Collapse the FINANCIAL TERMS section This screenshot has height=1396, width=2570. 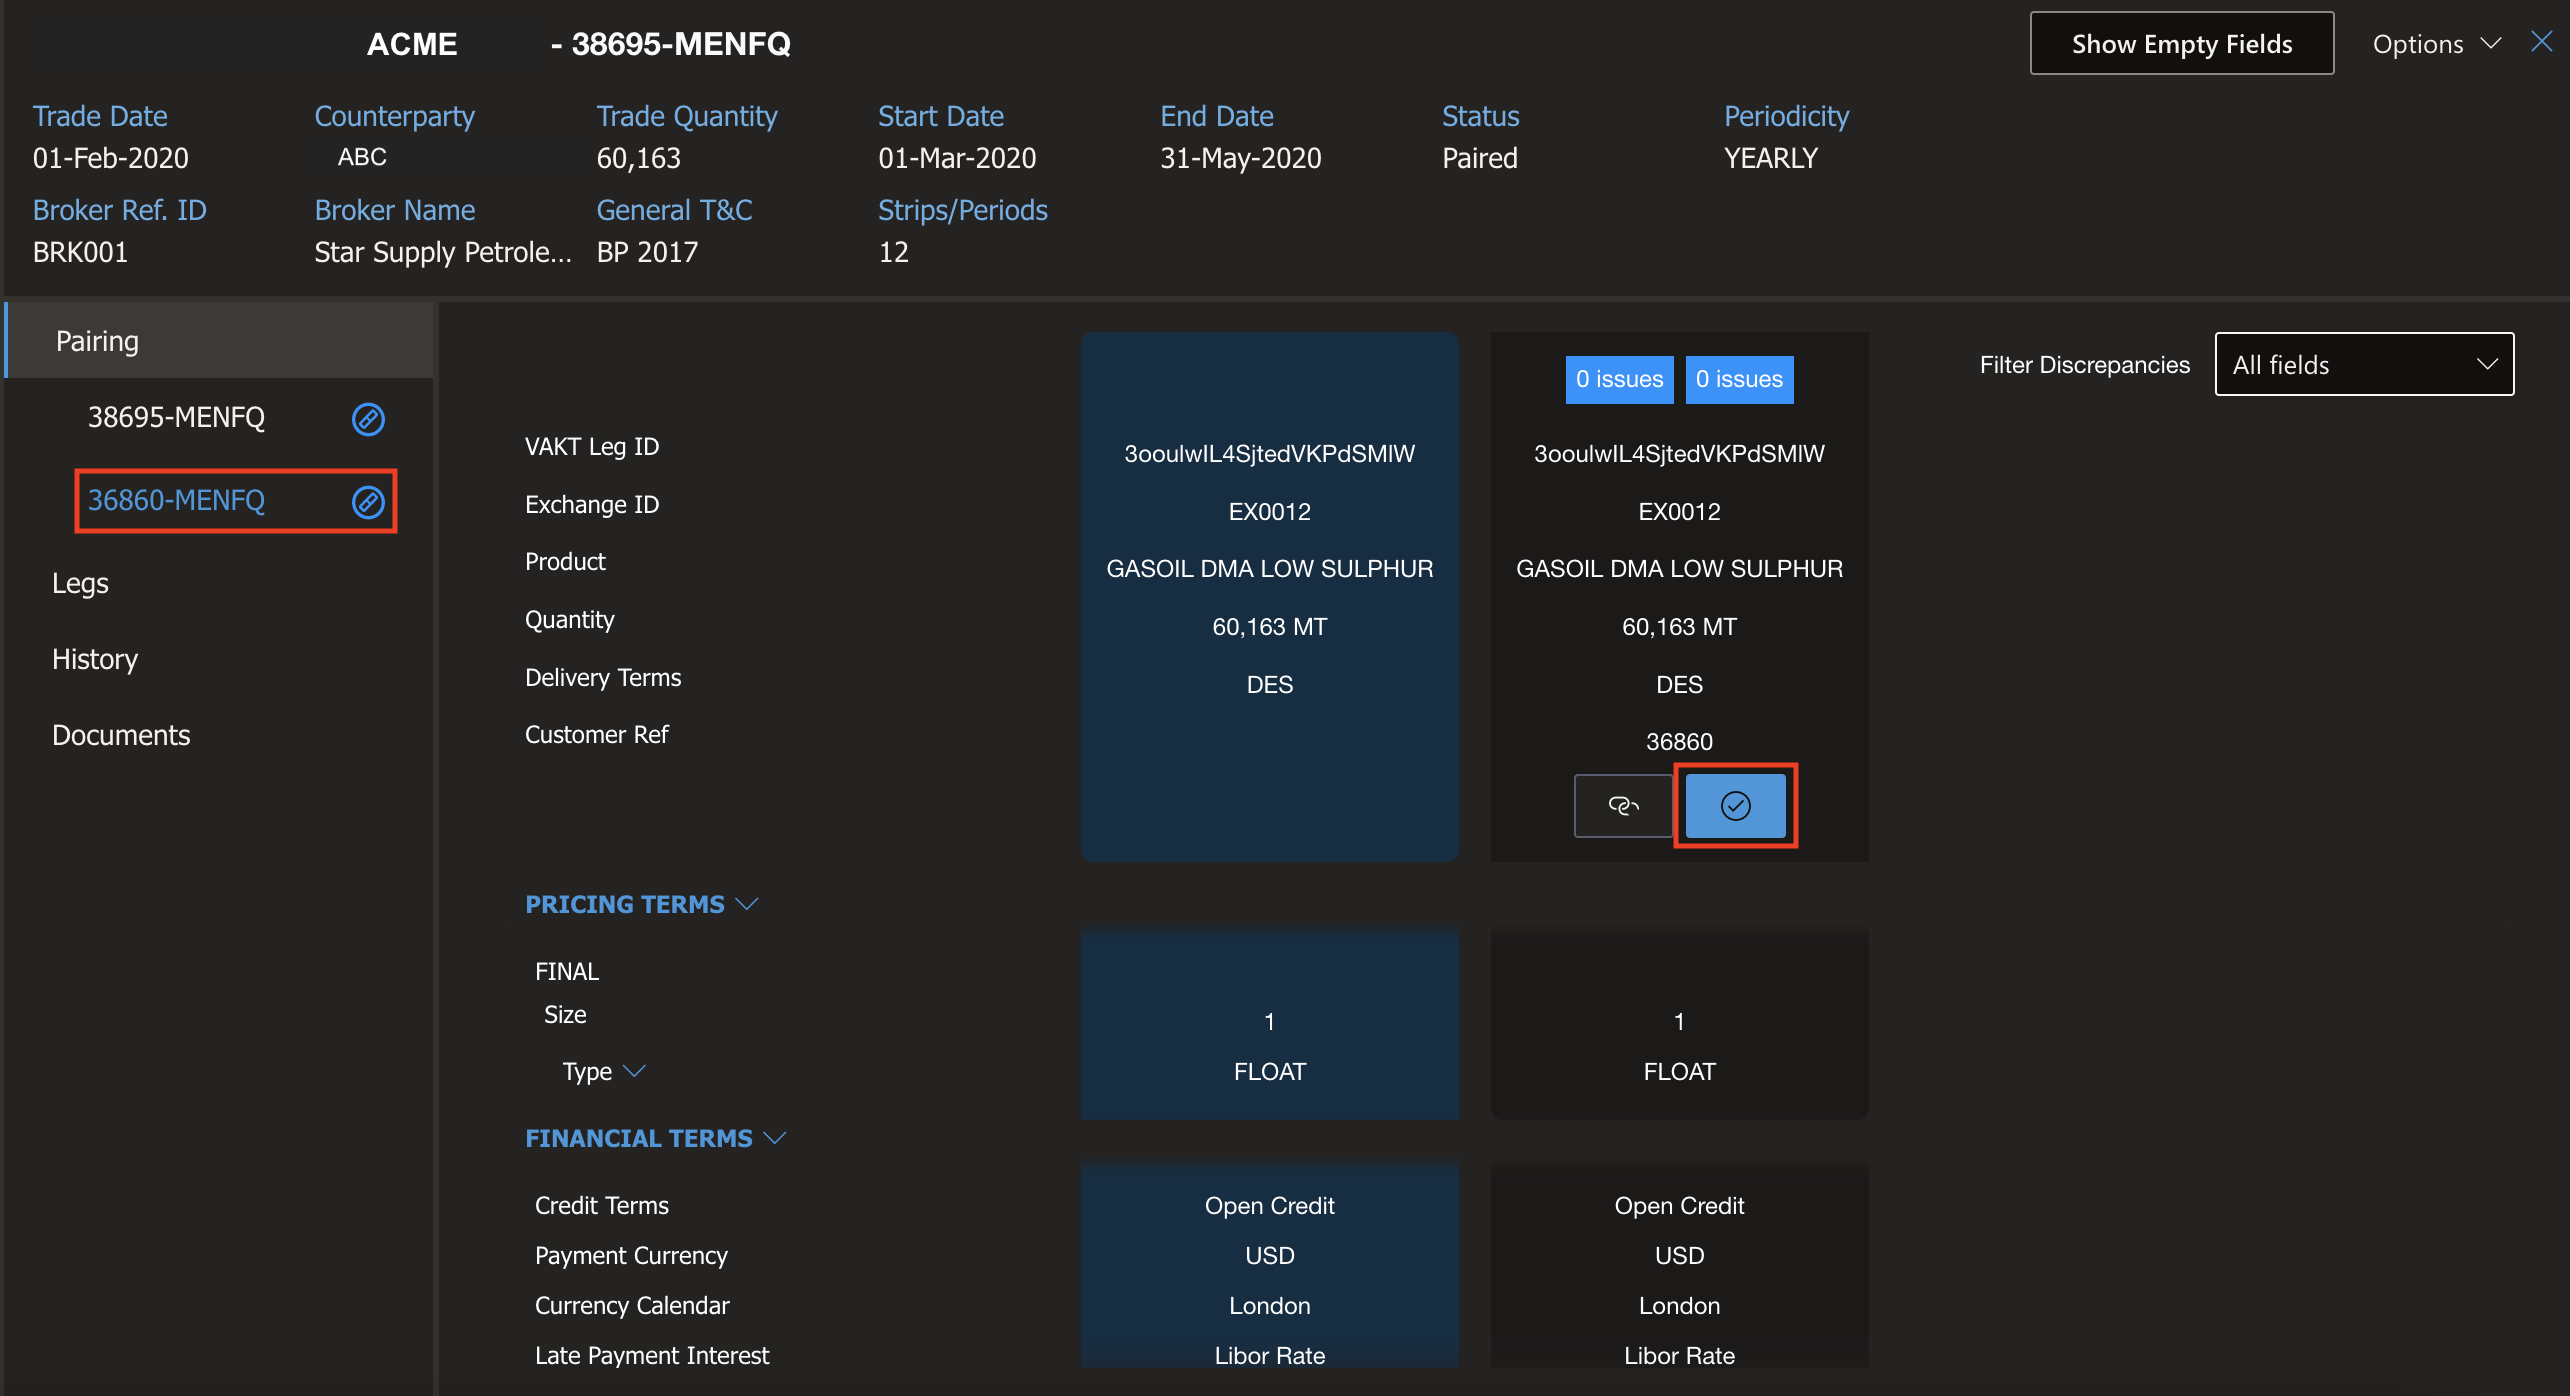pos(775,1138)
